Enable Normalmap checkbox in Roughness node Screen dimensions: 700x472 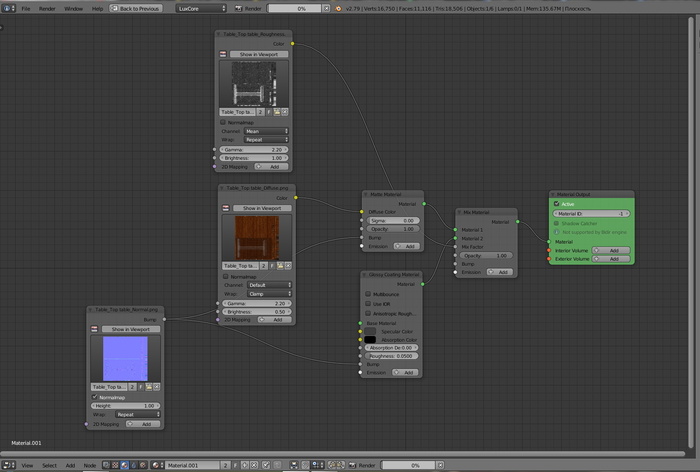click(x=223, y=123)
